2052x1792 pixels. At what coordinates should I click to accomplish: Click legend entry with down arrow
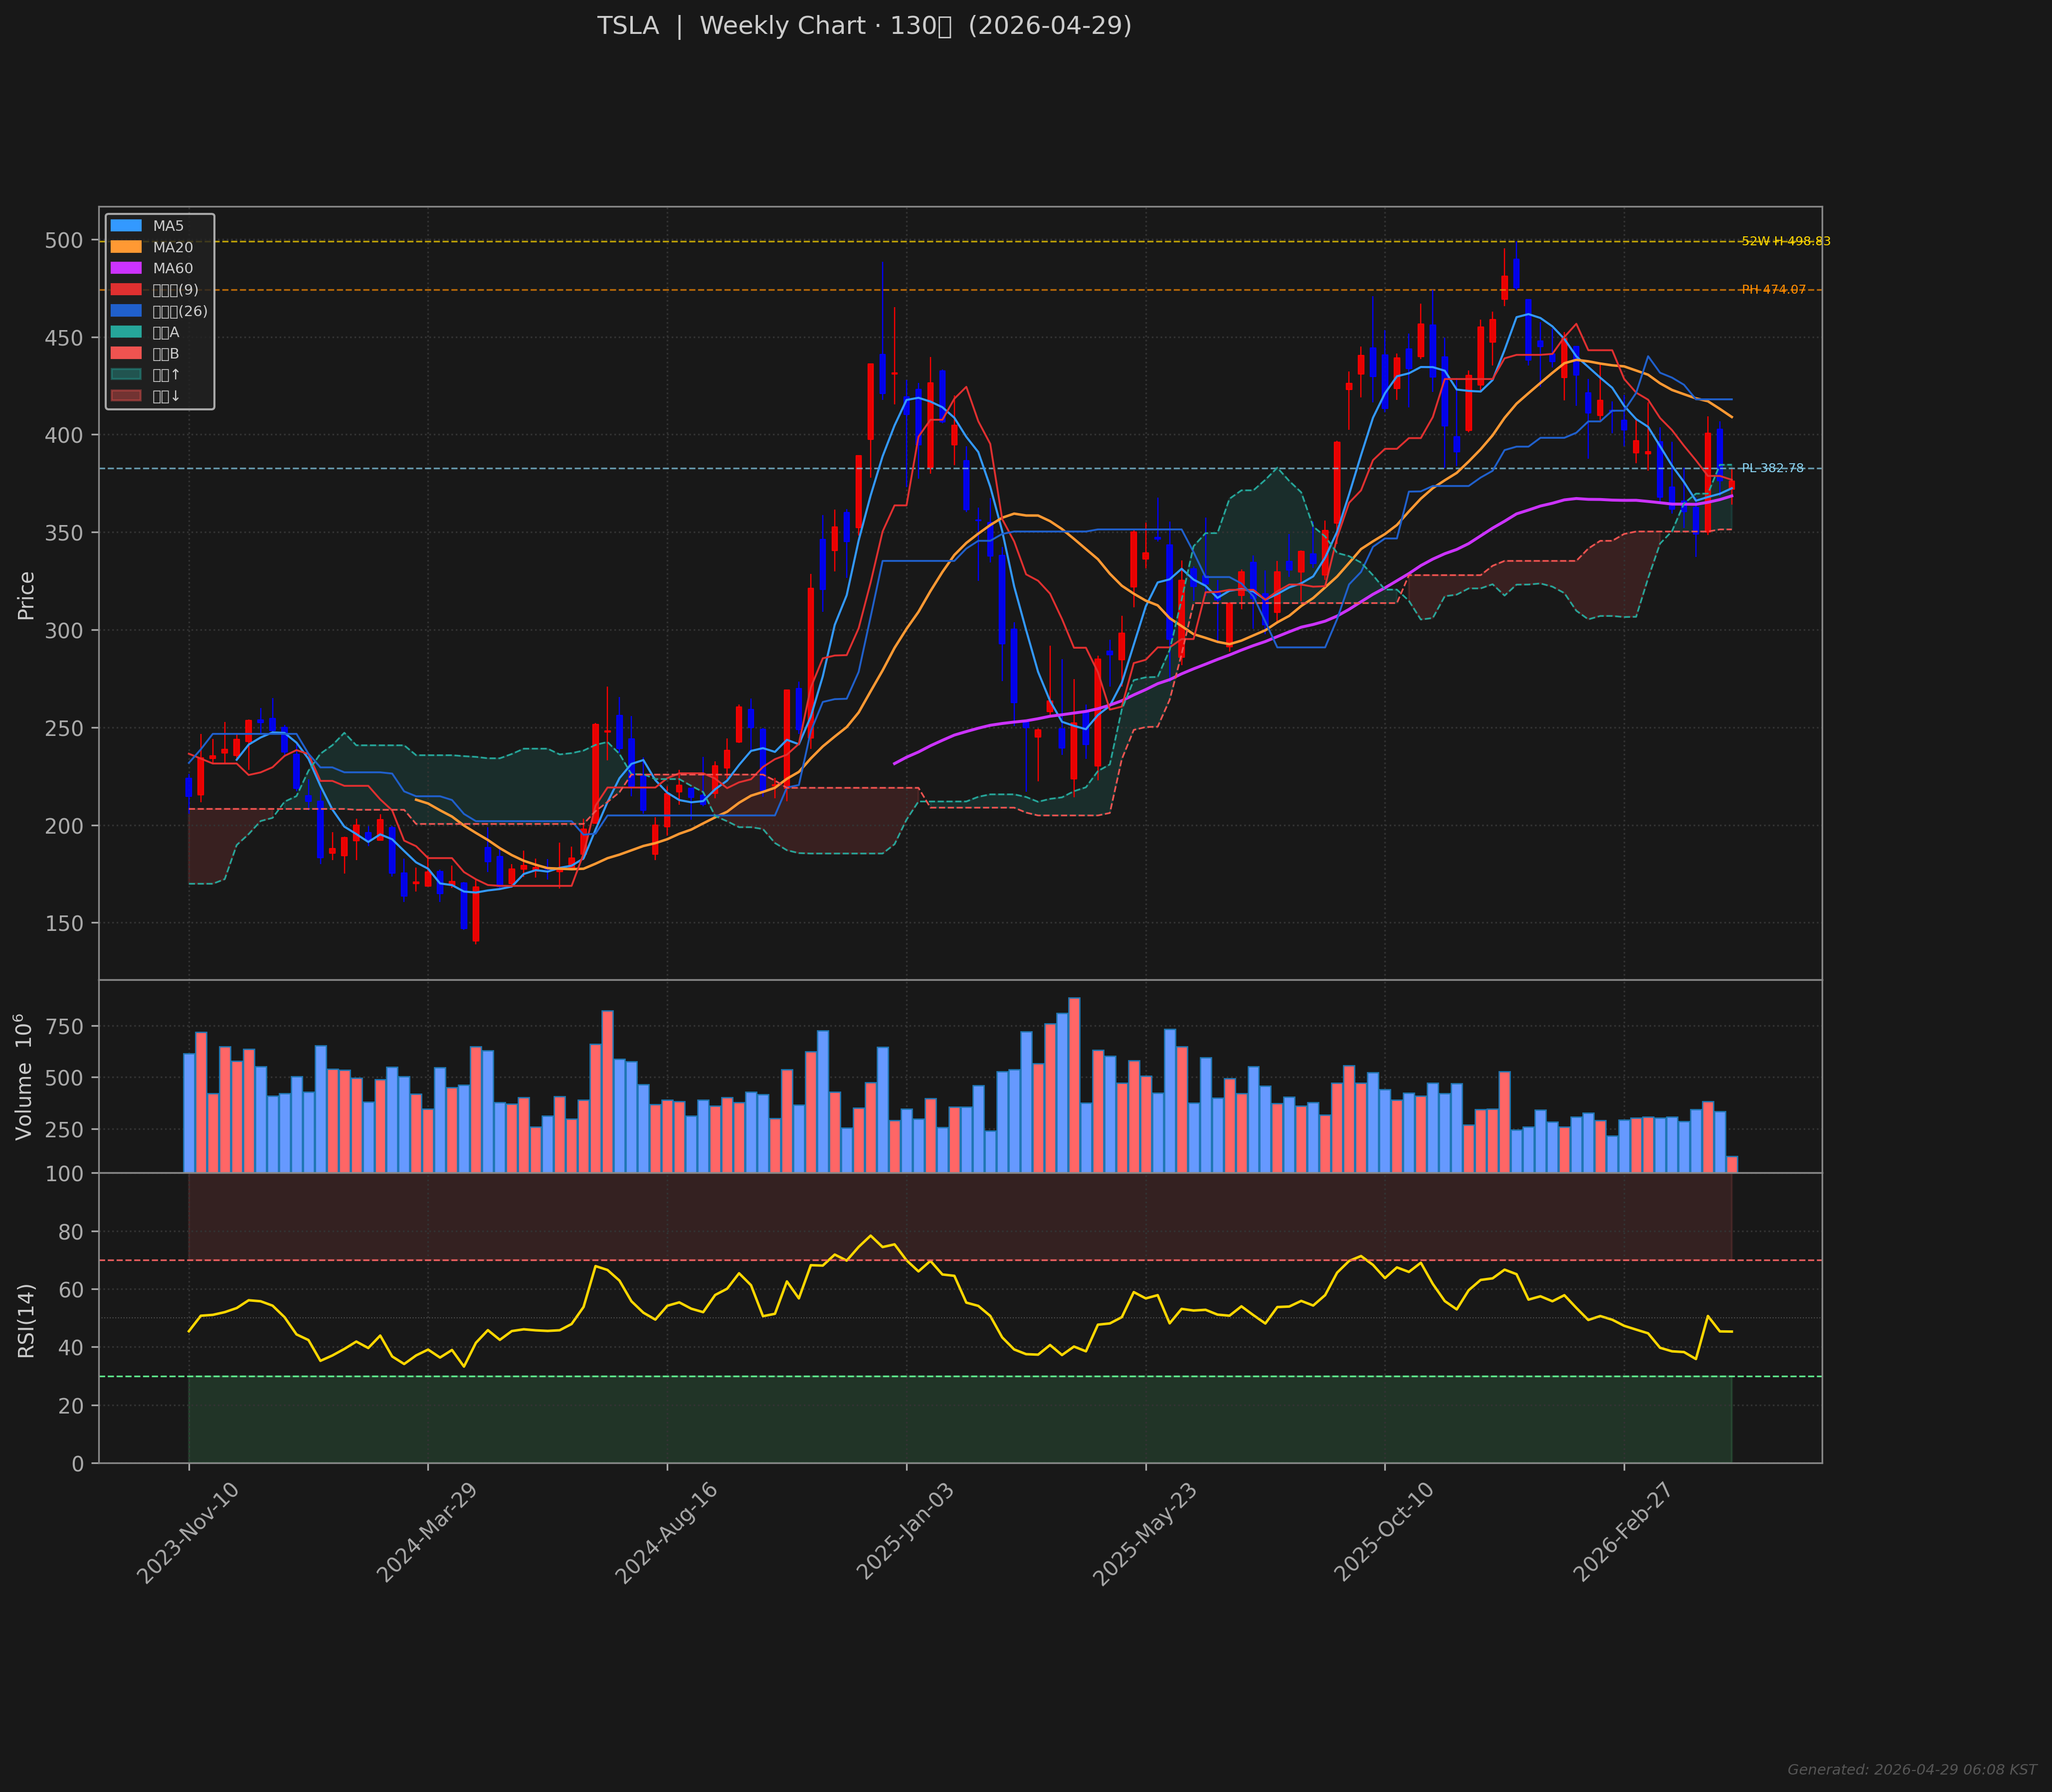coord(126,396)
